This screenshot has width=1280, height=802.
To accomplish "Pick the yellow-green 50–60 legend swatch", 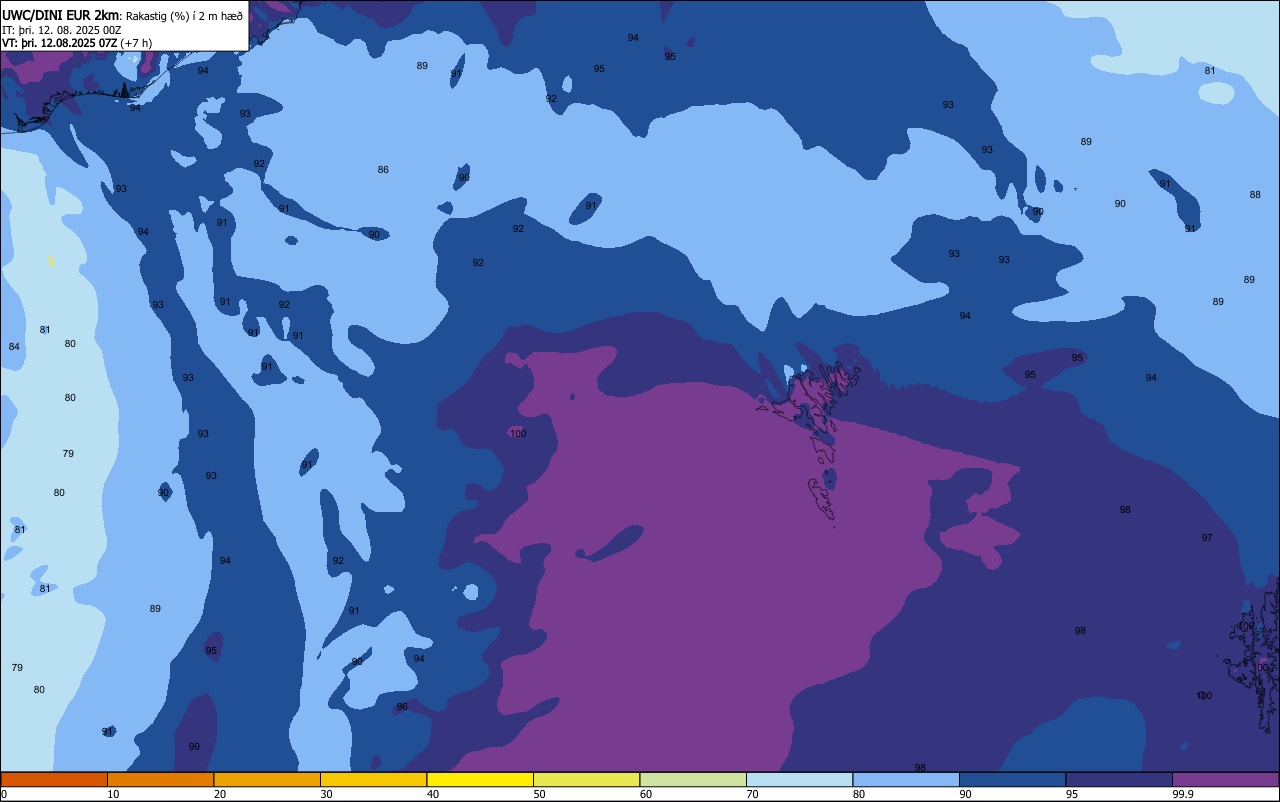I will pos(586,779).
